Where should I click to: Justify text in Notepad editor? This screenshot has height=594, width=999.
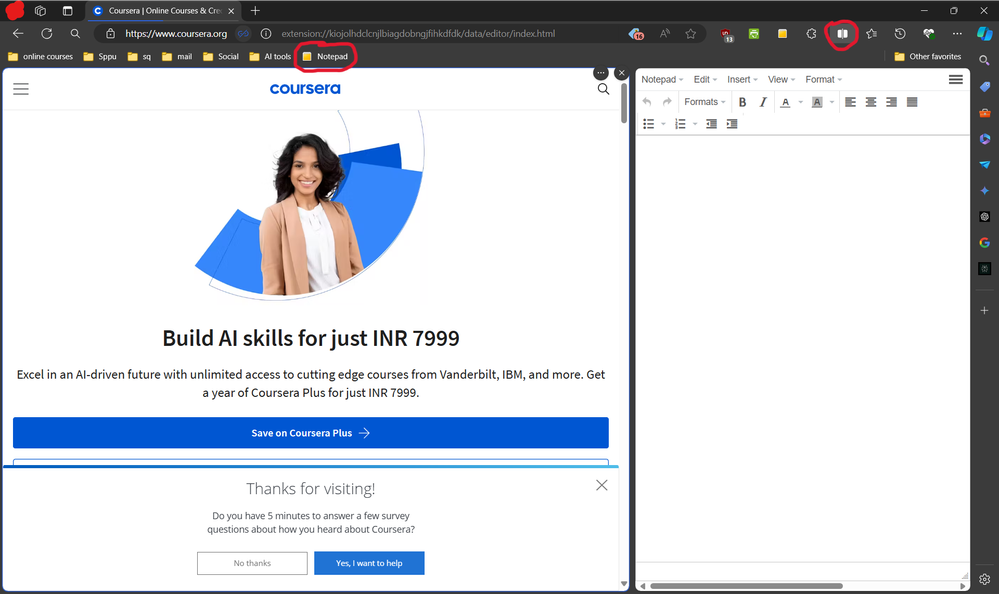point(912,102)
